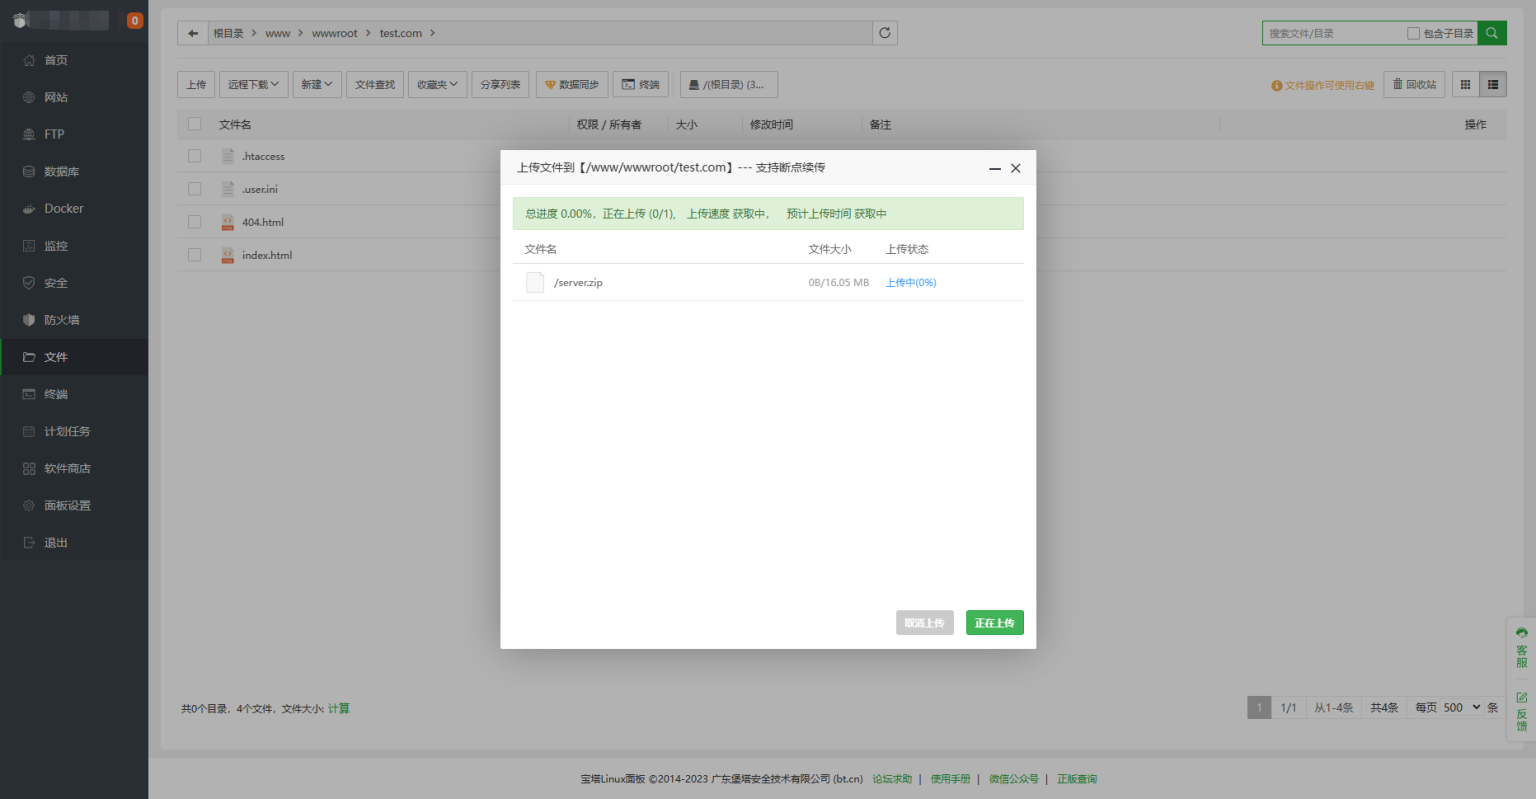
Task: Expand the New (新建) dropdown
Action: pos(316,85)
